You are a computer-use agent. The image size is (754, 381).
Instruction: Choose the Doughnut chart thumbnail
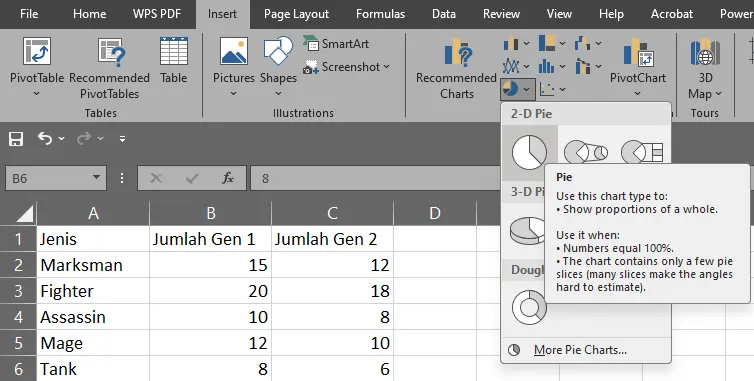(529, 307)
